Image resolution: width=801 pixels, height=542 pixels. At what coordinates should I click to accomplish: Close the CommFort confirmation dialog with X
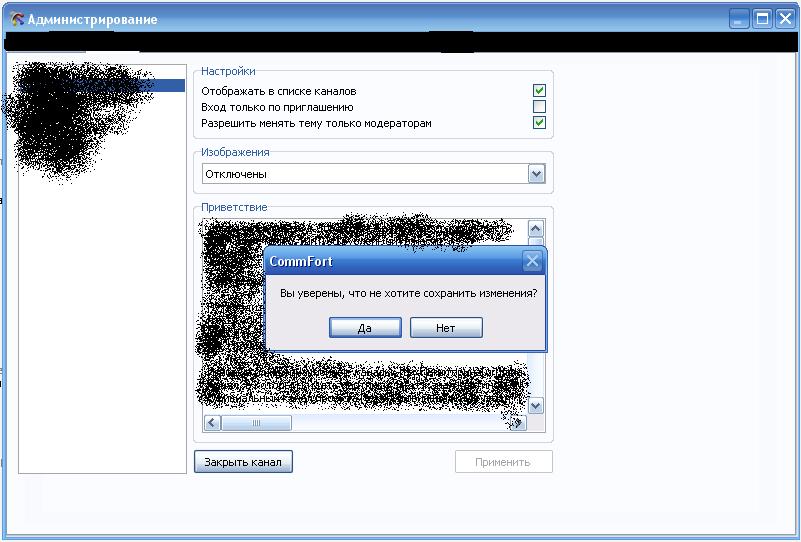pyautogui.click(x=533, y=262)
